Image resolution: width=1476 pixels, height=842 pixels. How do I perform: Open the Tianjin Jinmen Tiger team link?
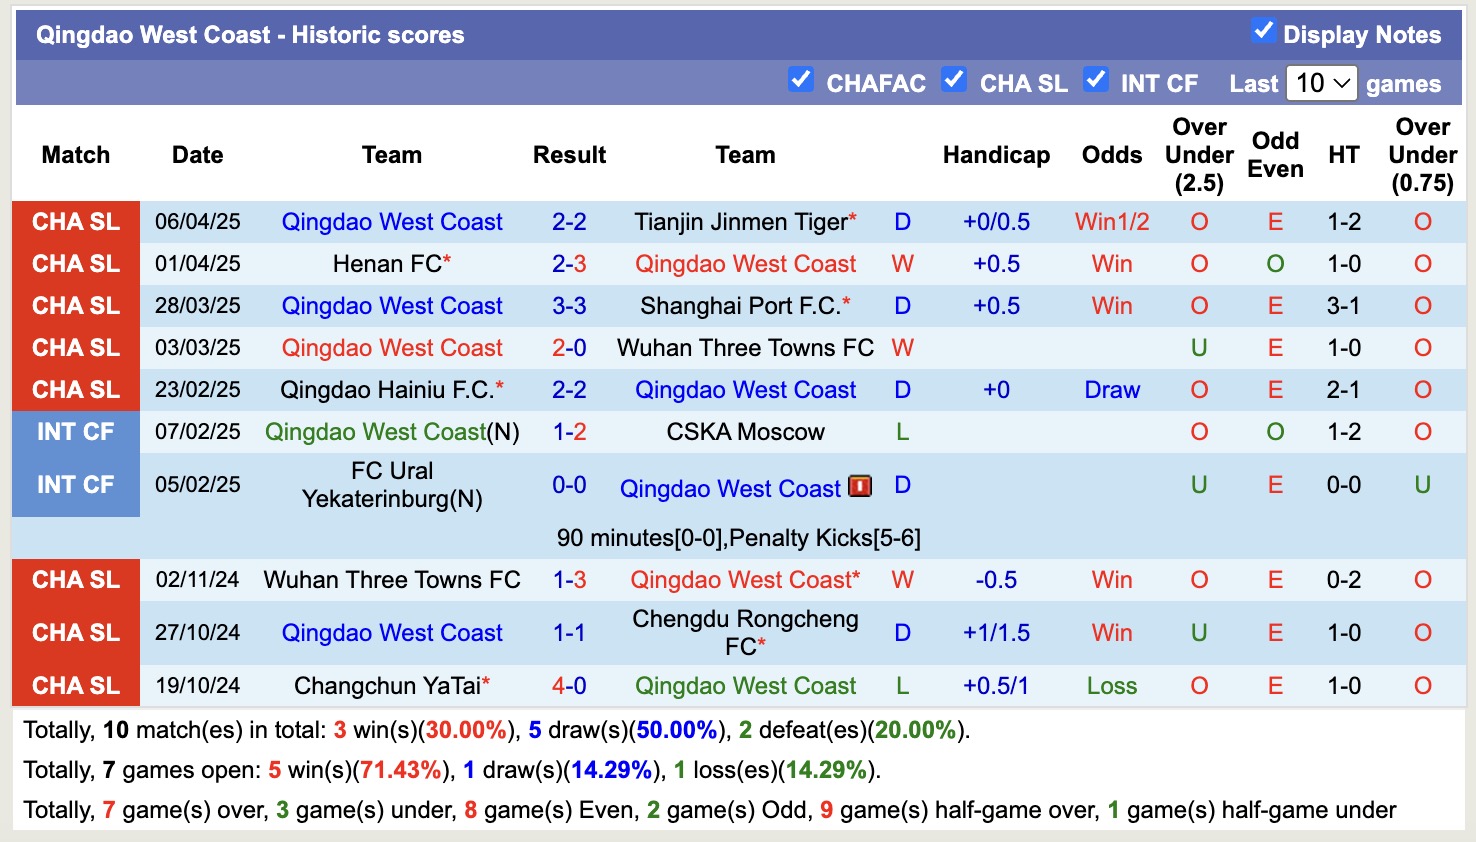click(739, 221)
